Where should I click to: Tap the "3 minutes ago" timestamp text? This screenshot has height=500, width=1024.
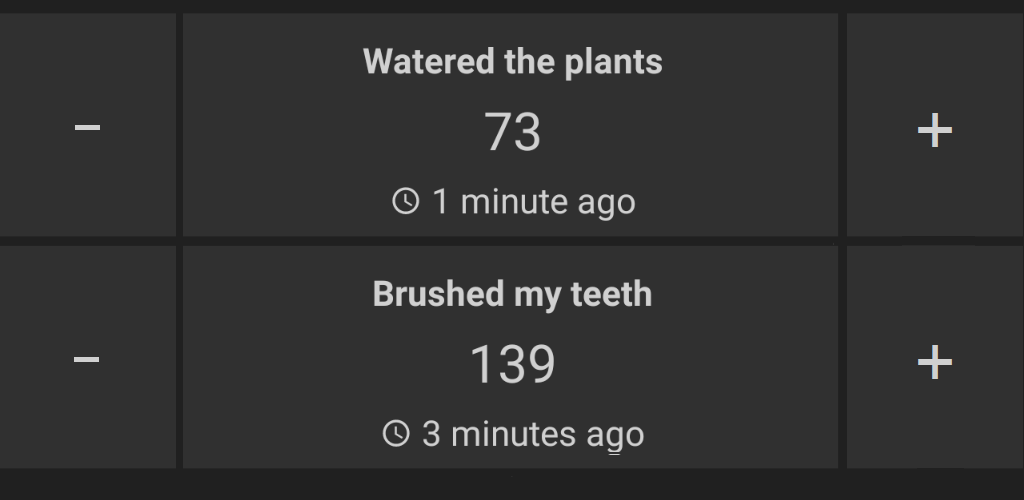click(x=532, y=434)
